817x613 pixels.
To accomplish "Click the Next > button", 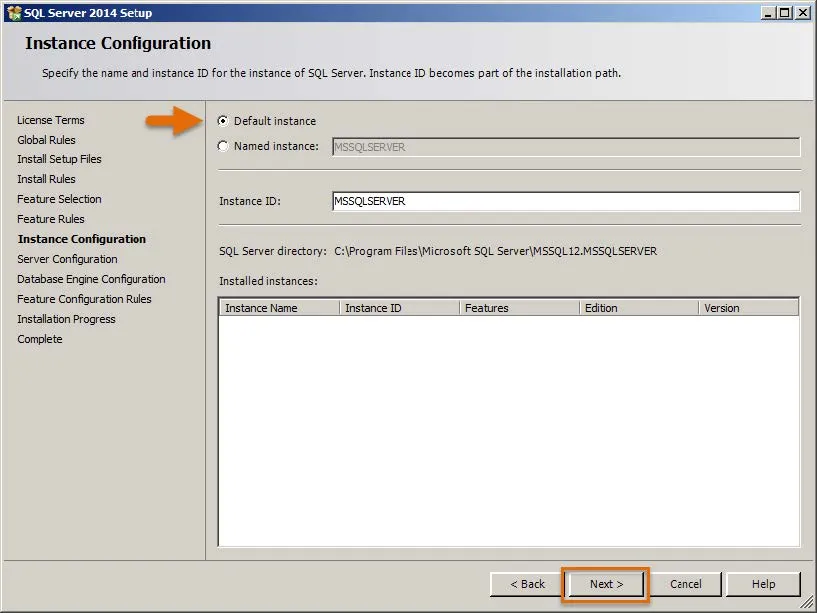I will pyautogui.click(x=606, y=584).
